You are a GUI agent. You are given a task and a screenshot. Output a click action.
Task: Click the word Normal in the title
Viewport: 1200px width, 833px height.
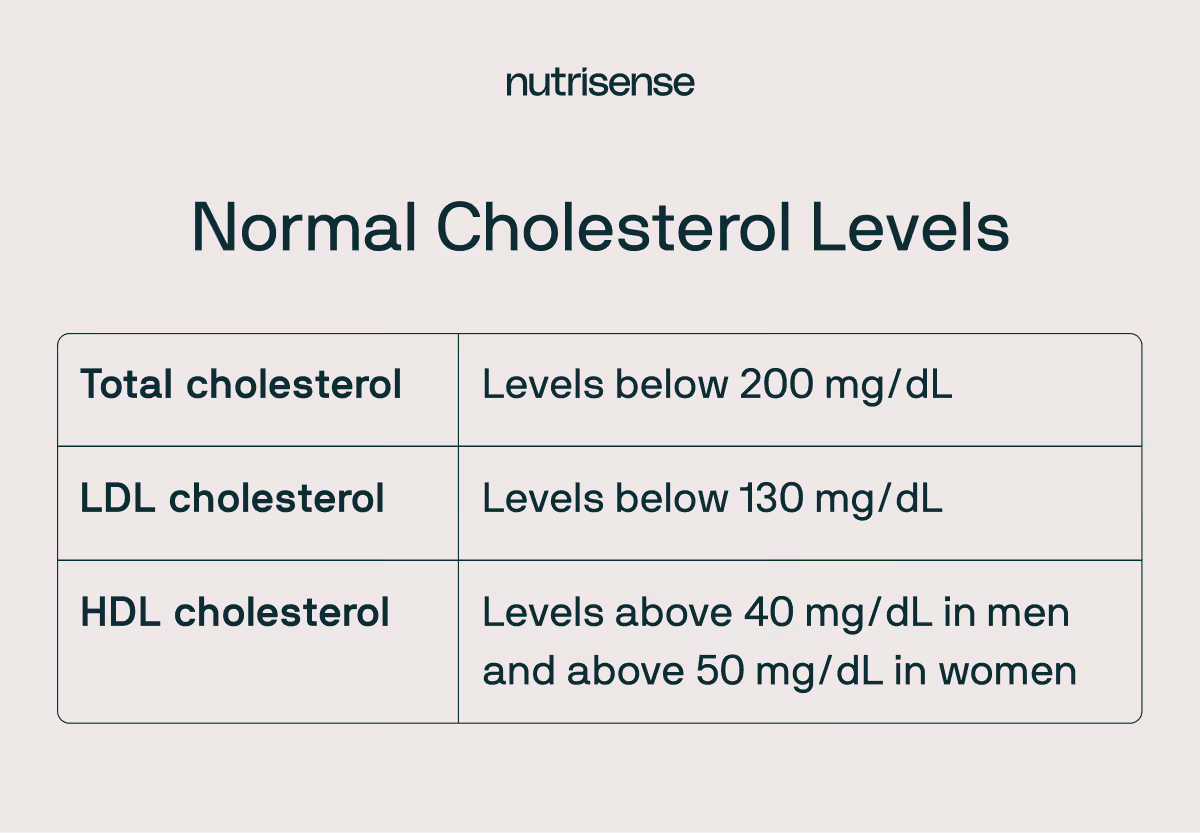304,228
